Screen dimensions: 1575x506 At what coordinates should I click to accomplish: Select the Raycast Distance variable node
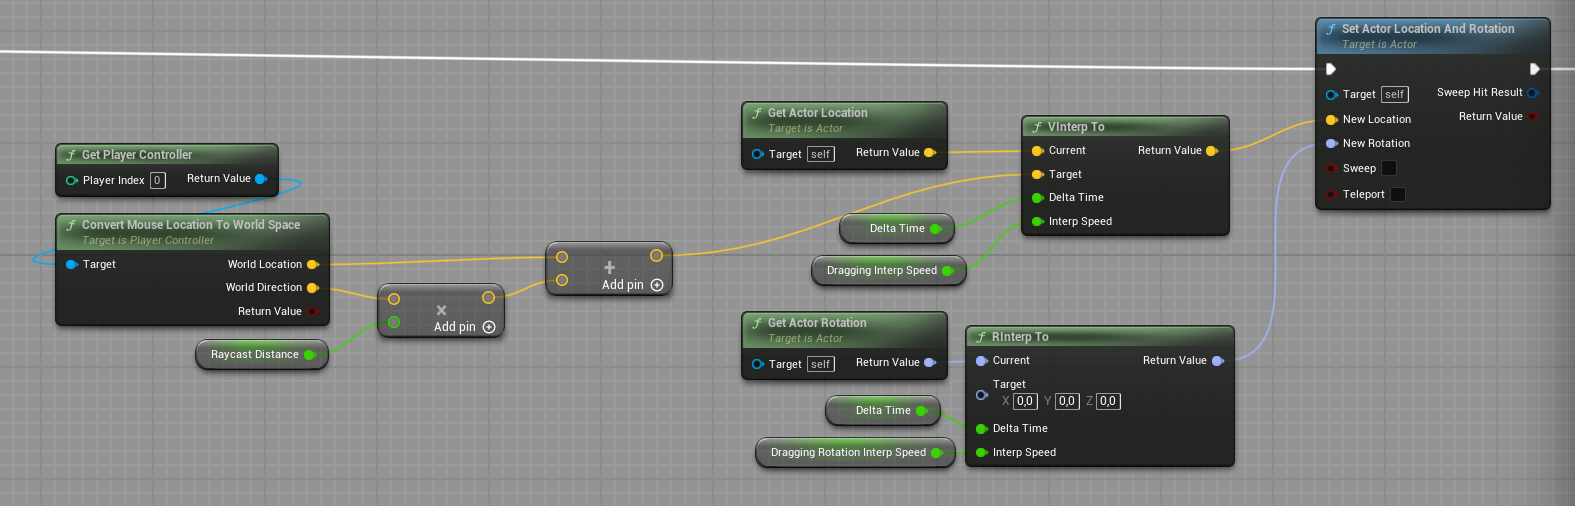click(254, 354)
